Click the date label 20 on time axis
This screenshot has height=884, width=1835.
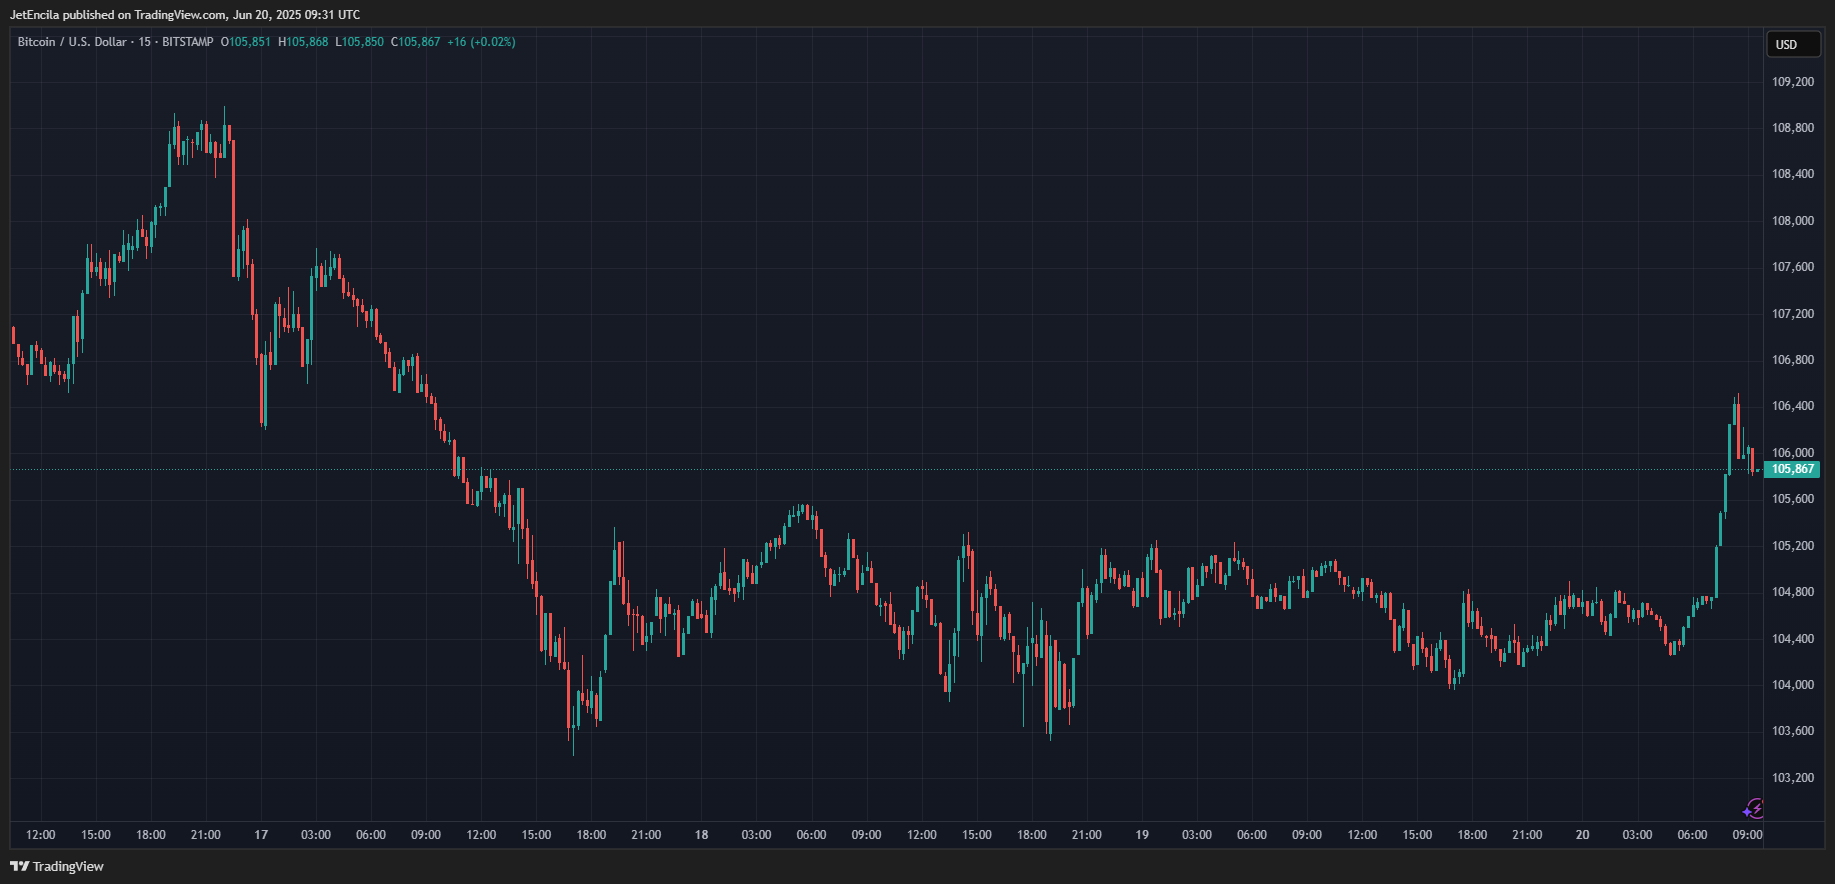click(1582, 835)
